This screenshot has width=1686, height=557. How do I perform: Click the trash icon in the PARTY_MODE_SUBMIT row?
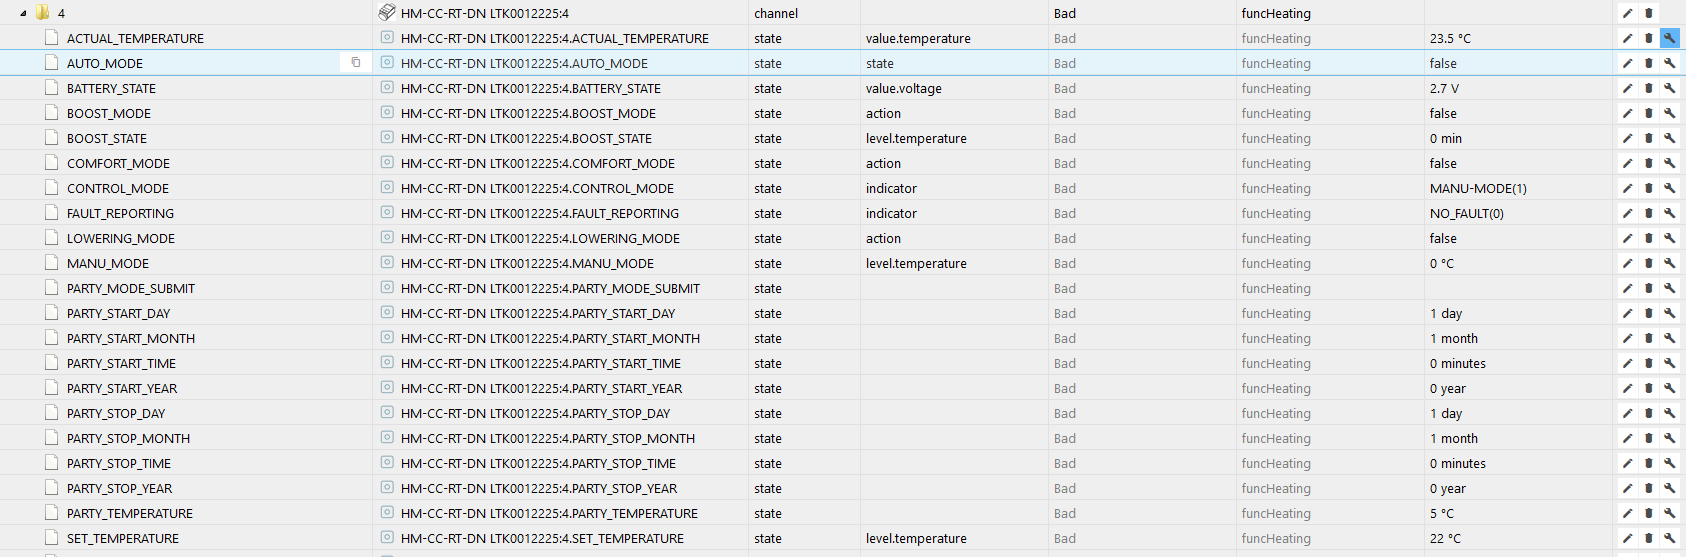[1648, 288]
